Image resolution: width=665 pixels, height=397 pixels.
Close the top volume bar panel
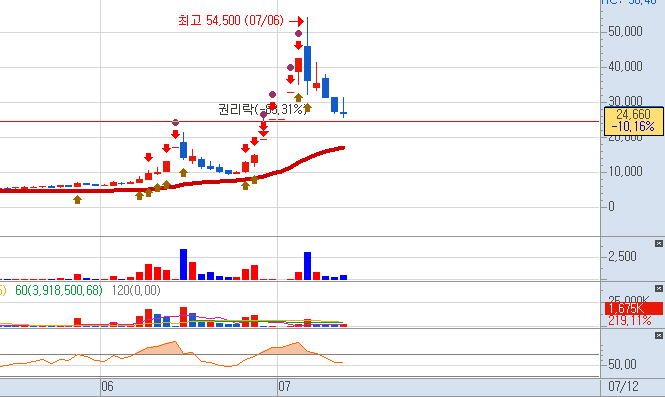(658, 243)
